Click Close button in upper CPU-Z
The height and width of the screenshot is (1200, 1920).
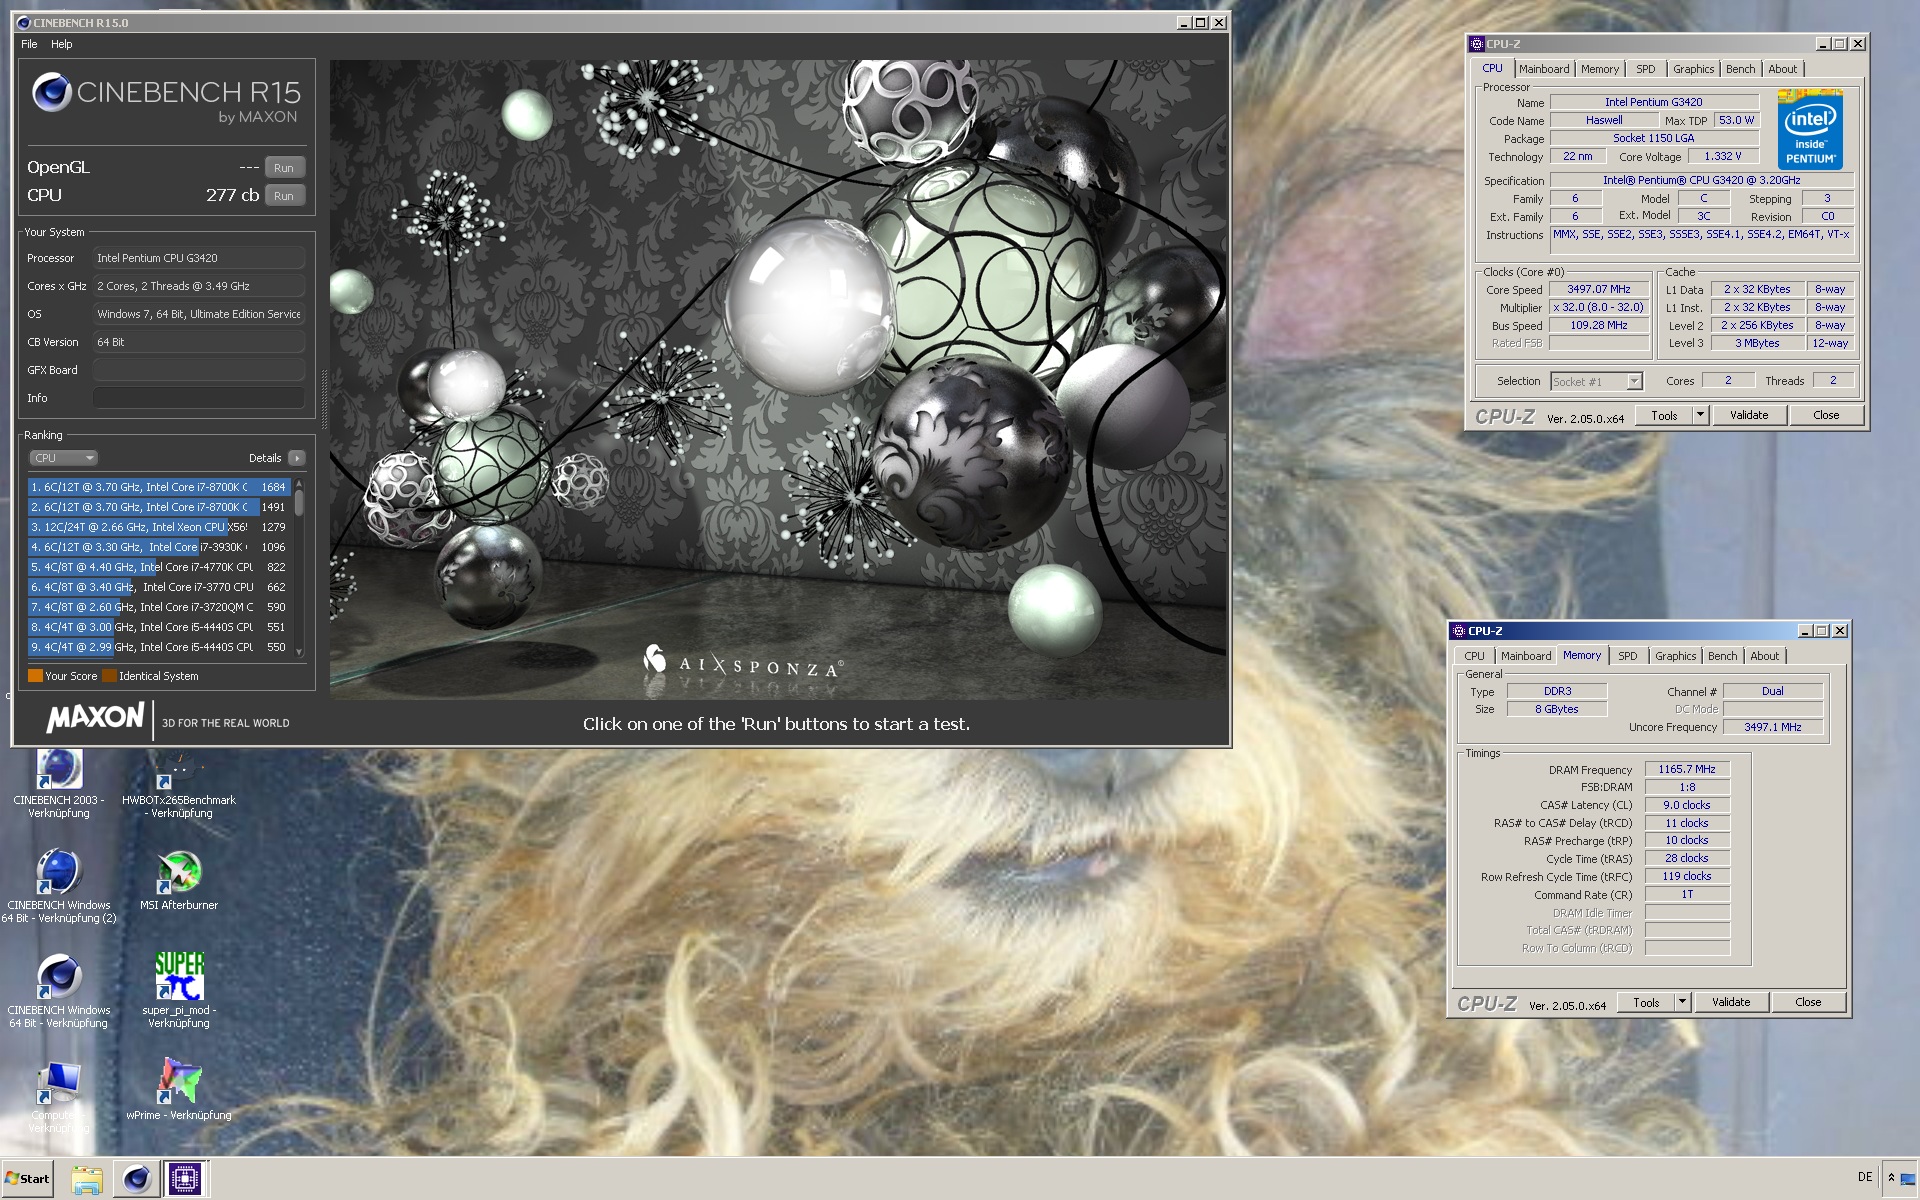pyautogui.click(x=1826, y=415)
